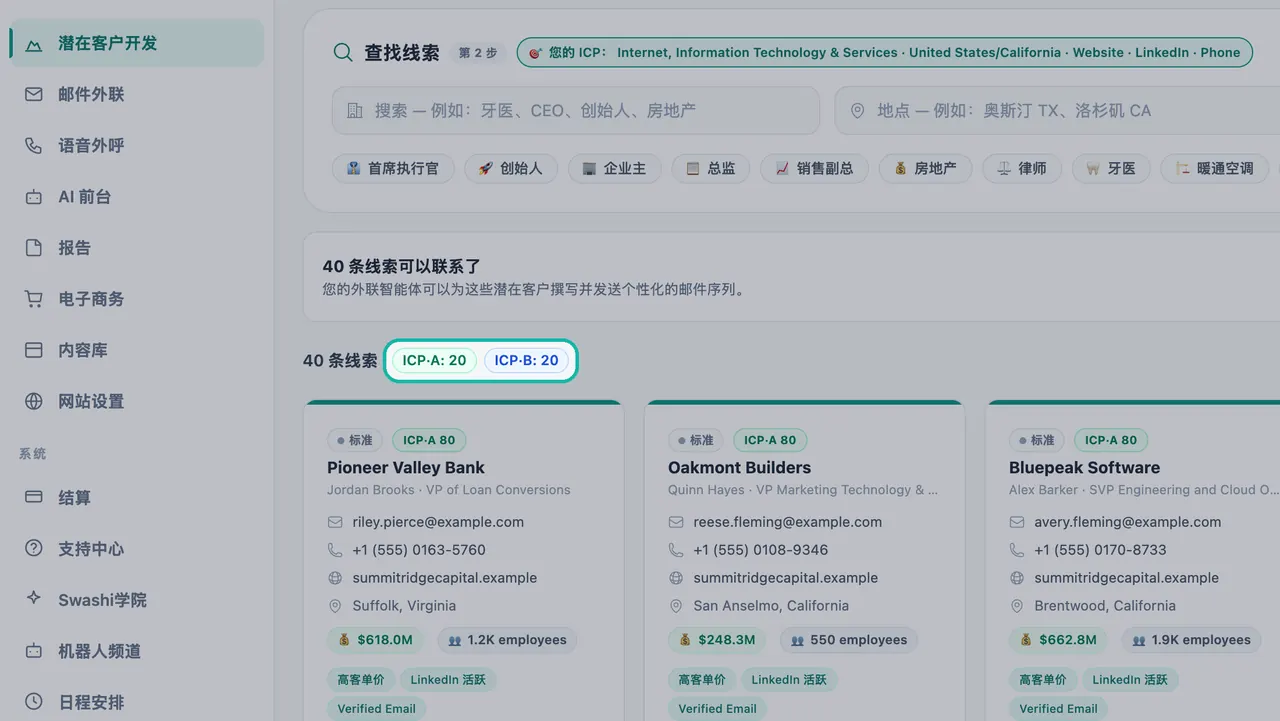Image resolution: width=1280 pixels, height=721 pixels.
Task: Select the 首席执行官 quick filter chip
Action: coord(392,168)
